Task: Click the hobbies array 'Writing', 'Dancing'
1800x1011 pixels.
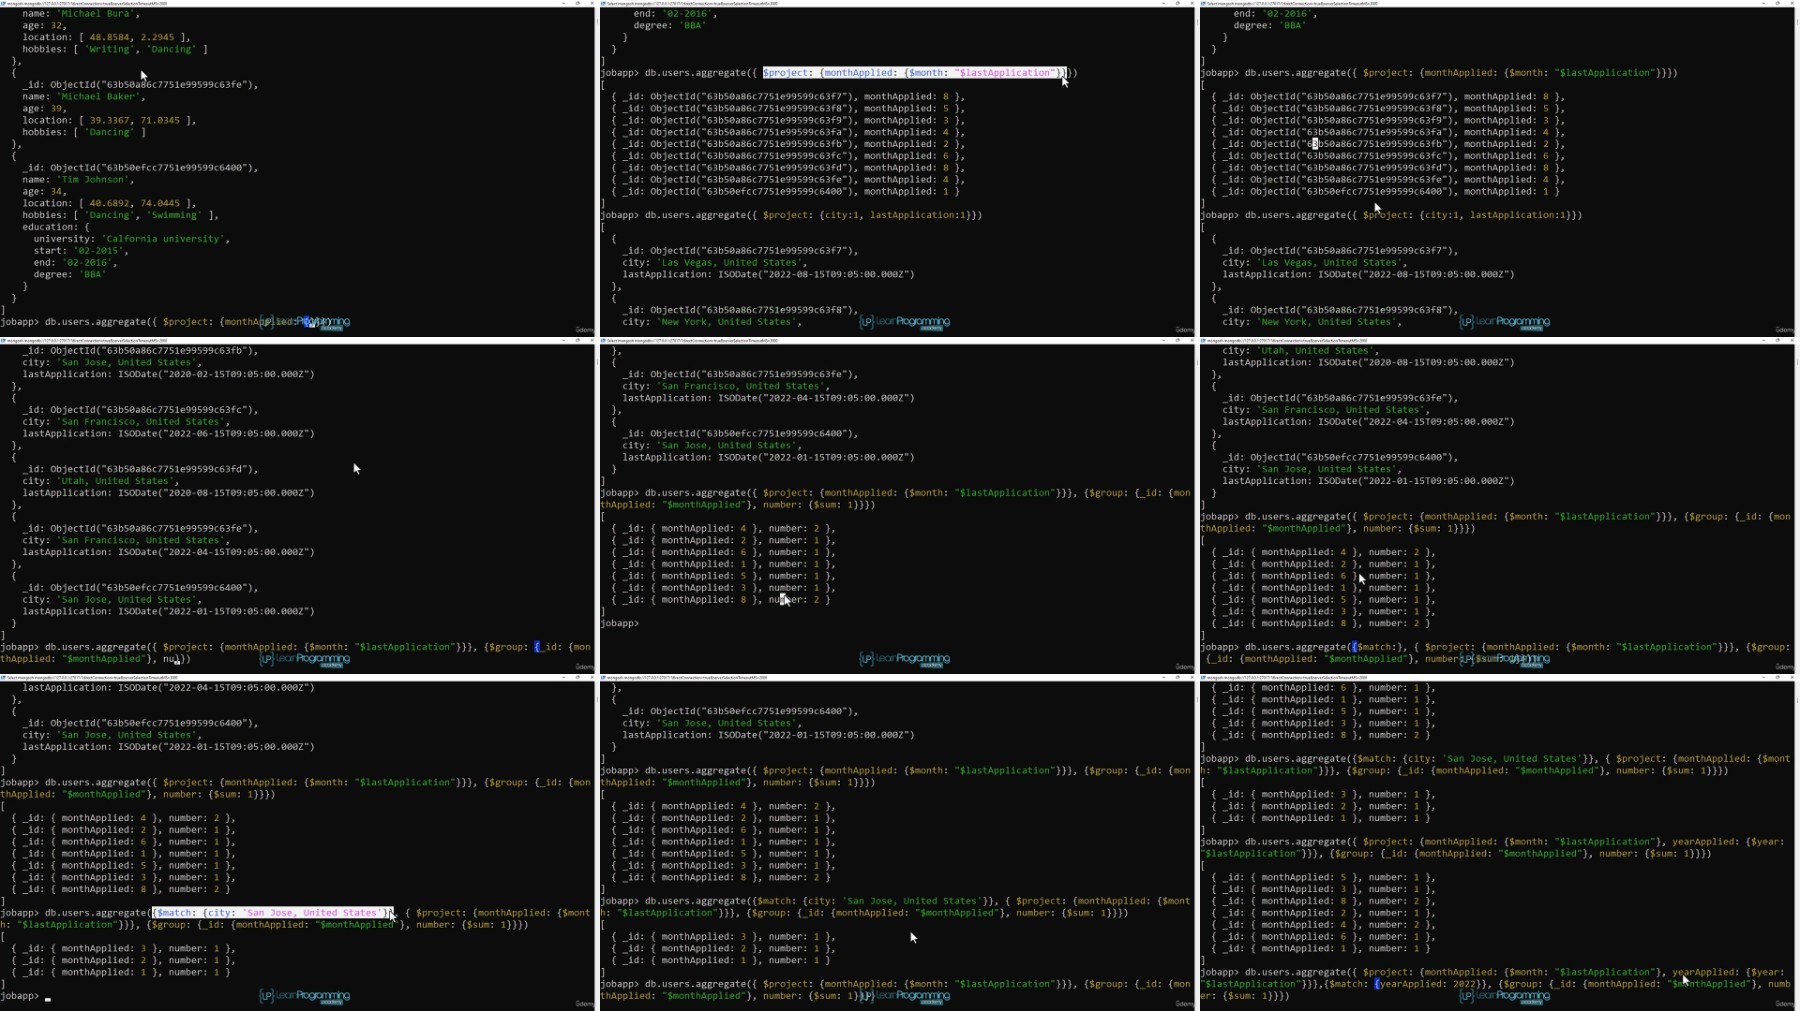Action: click(x=140, y=49)
